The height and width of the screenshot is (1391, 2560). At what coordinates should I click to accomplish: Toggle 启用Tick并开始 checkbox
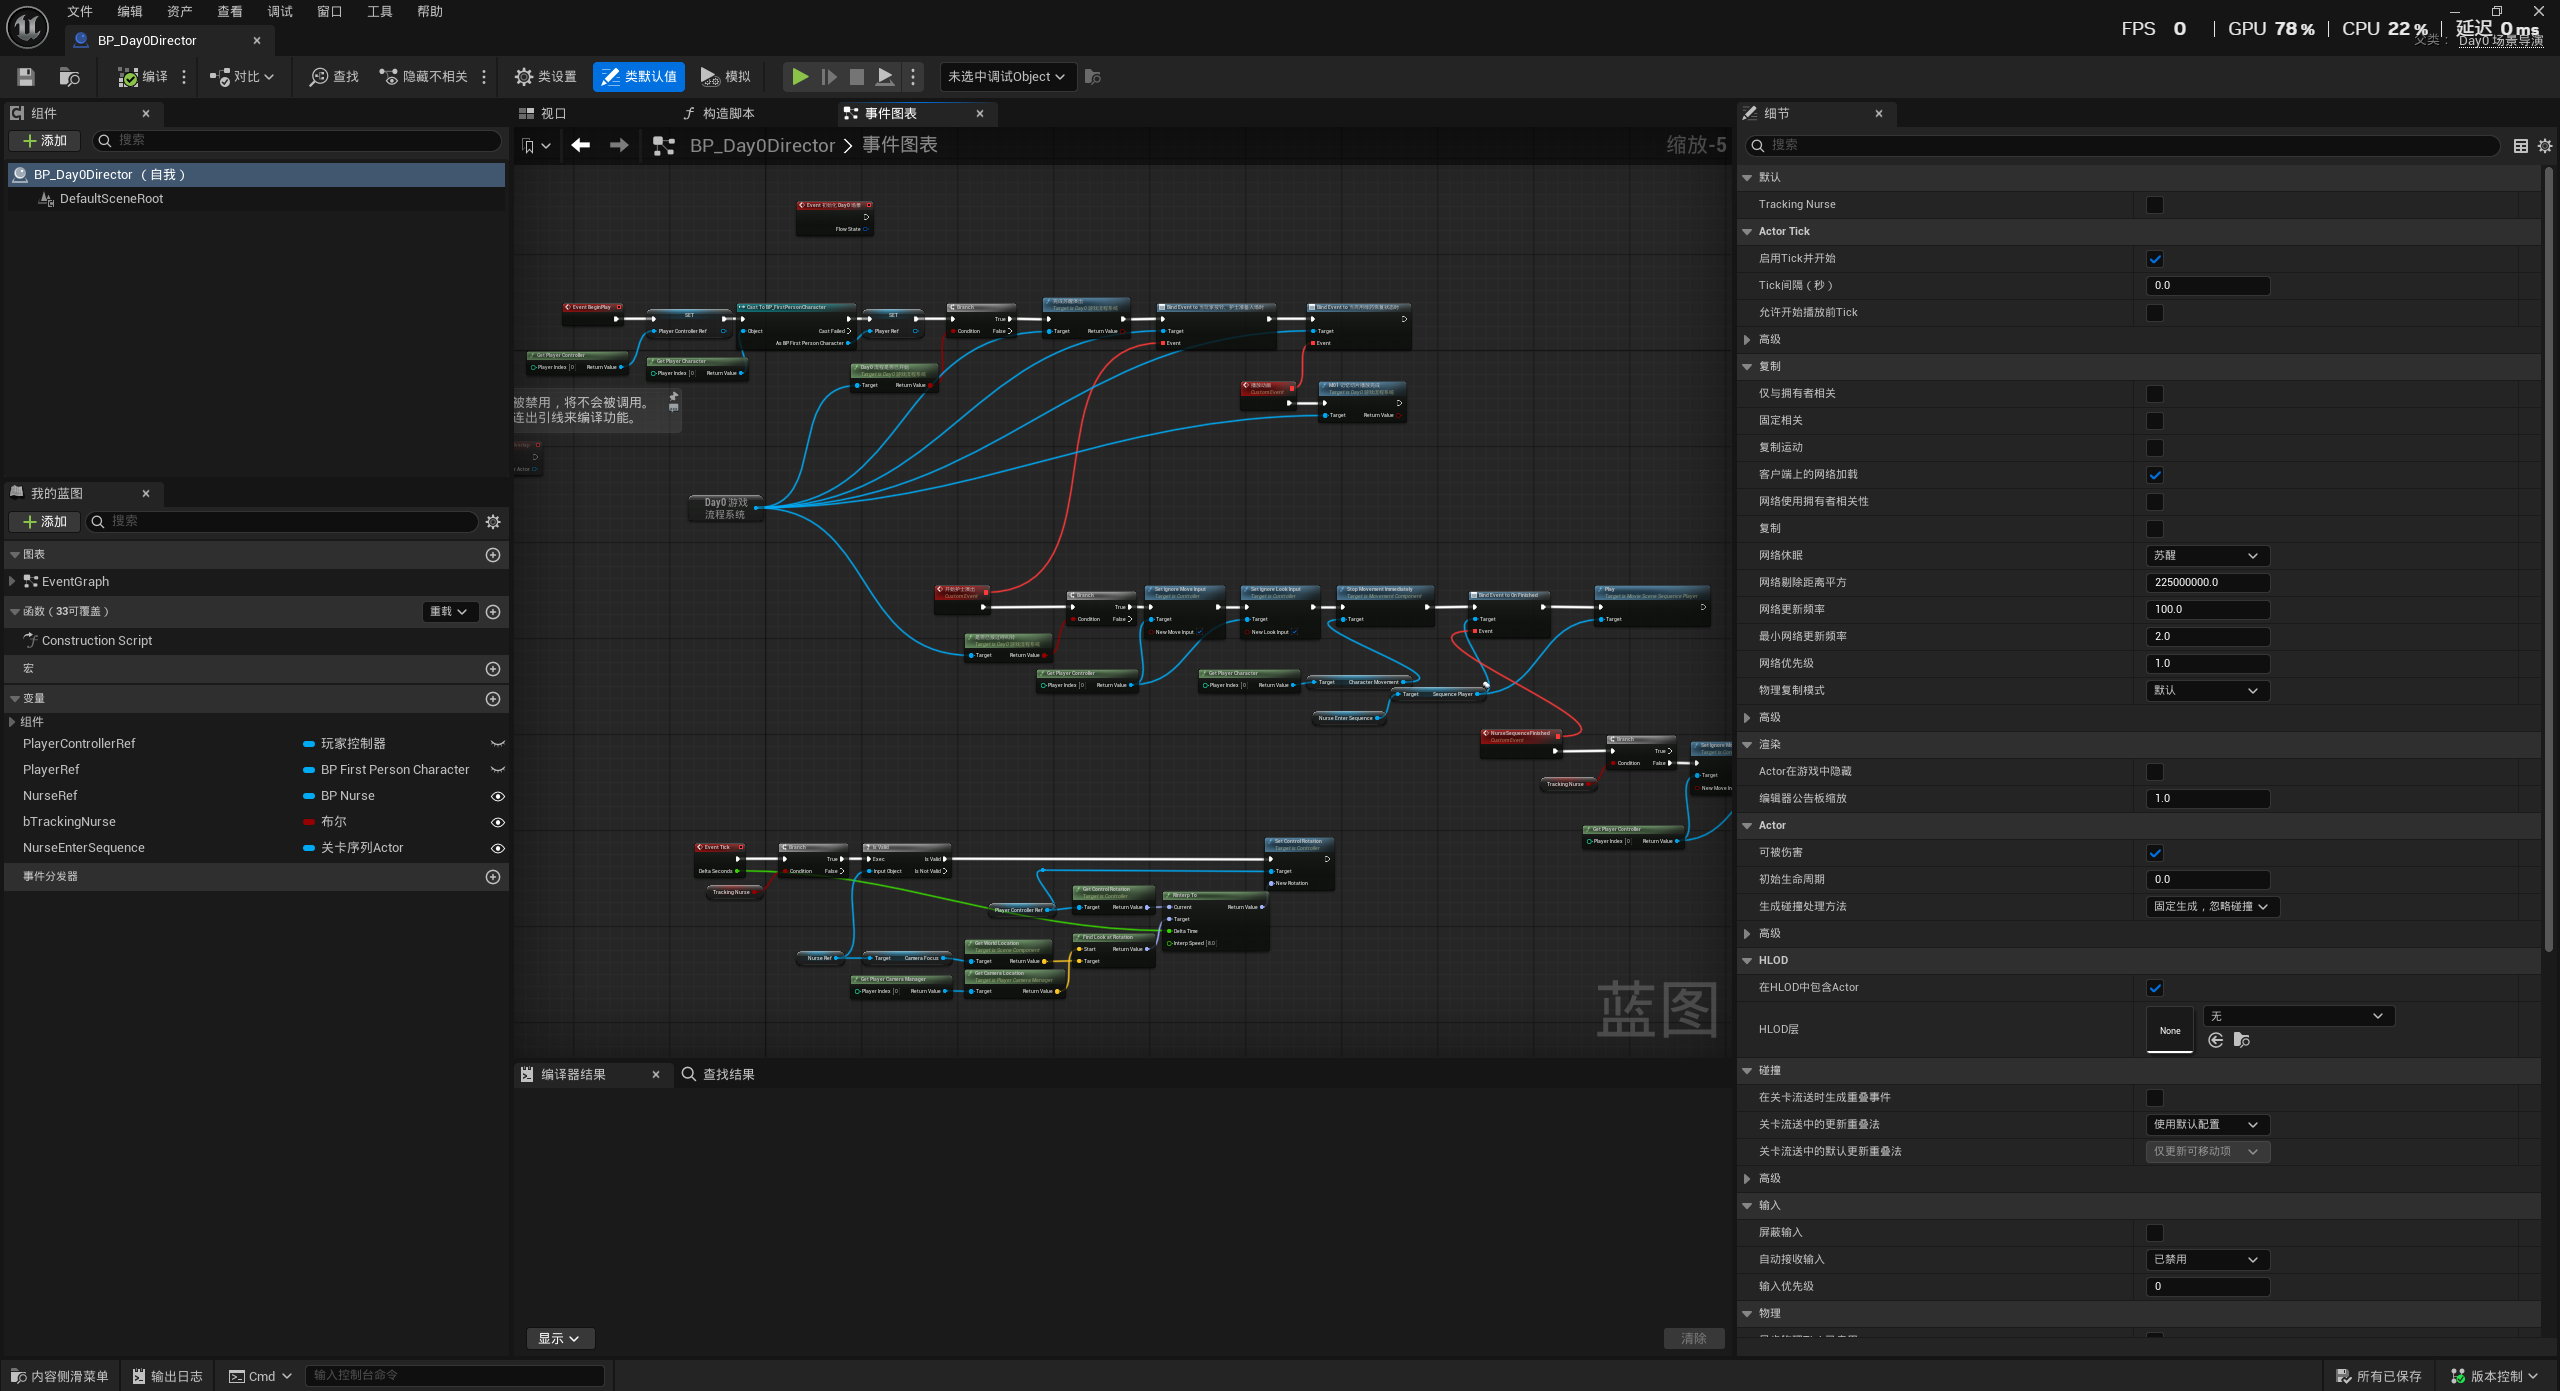pos(2155,259)
